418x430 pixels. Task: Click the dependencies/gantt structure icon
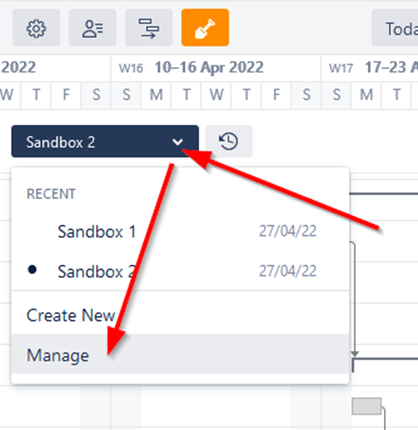149,28
